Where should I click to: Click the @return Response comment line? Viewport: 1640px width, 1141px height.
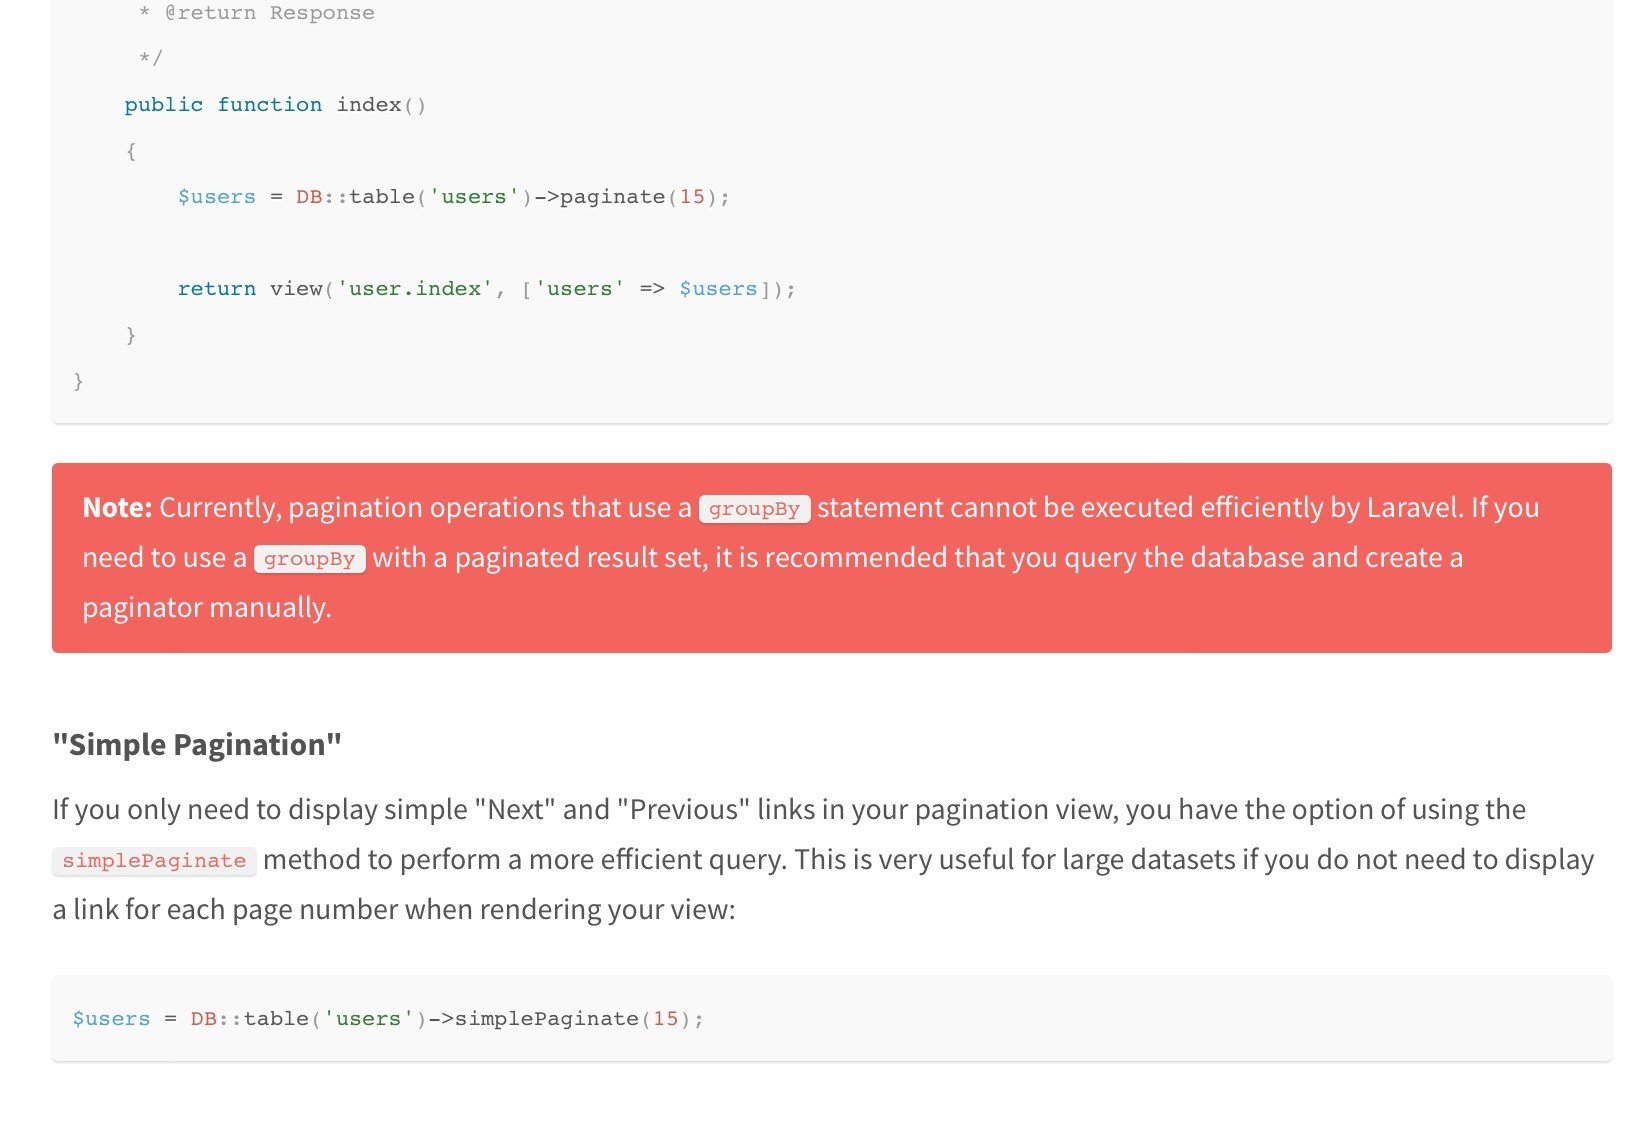[269, 13]
